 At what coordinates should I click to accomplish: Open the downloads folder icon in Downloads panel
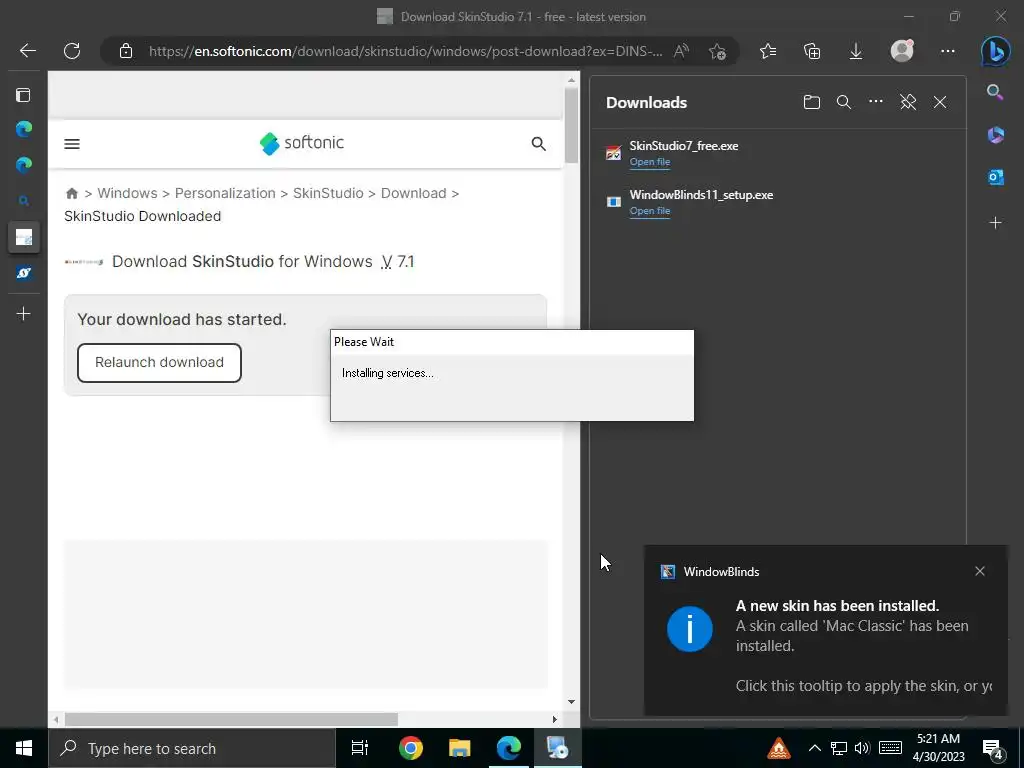(x=812, y=102)
